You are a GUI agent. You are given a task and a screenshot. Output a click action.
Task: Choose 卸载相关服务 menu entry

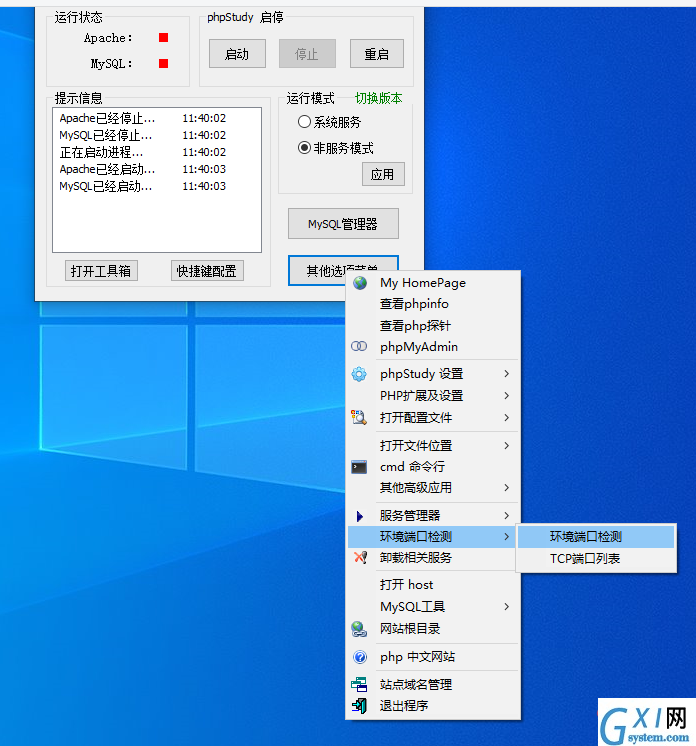point(432,558)
